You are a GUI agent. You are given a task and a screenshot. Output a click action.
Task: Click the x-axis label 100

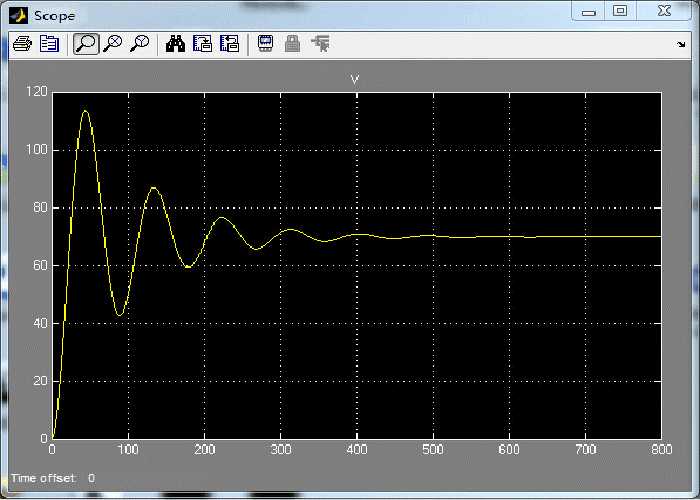pyautogui.click(x=129, y=449)
